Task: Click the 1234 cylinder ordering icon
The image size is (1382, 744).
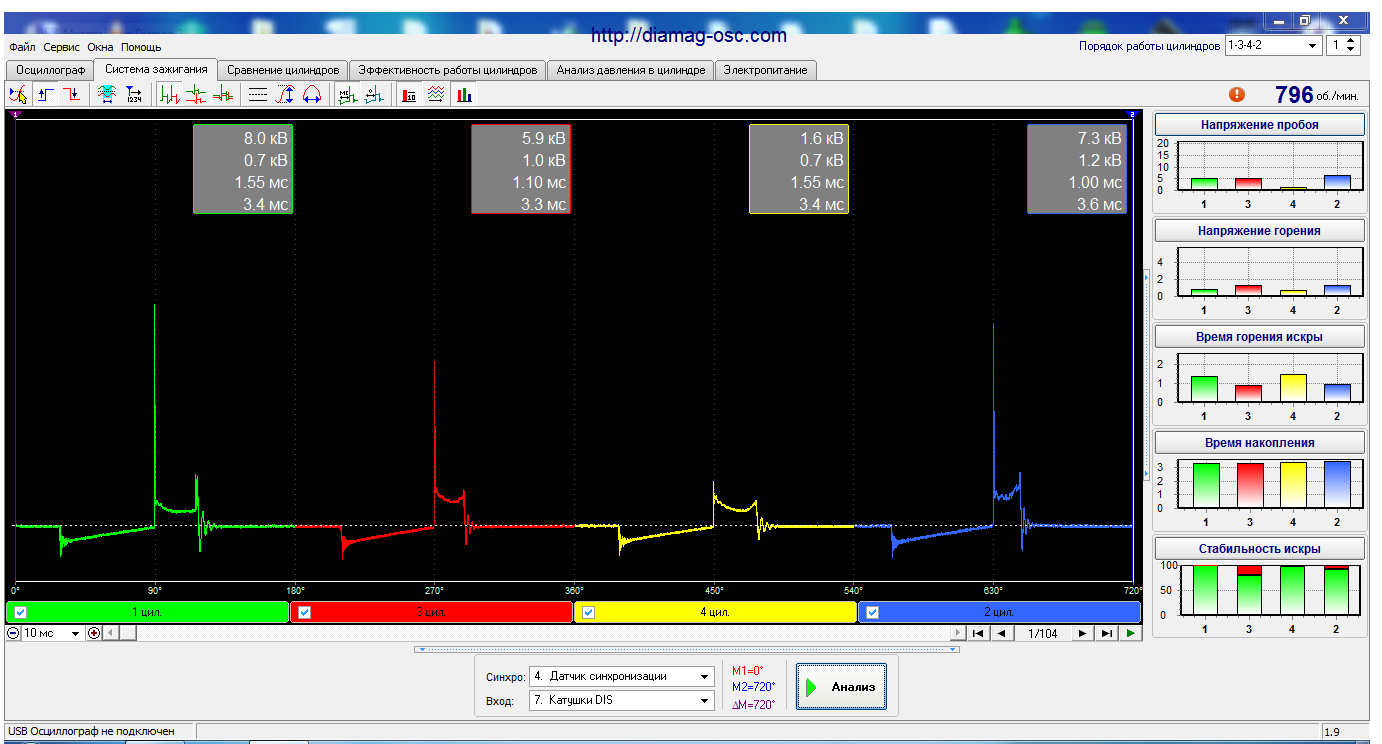Action: [134, 95]
